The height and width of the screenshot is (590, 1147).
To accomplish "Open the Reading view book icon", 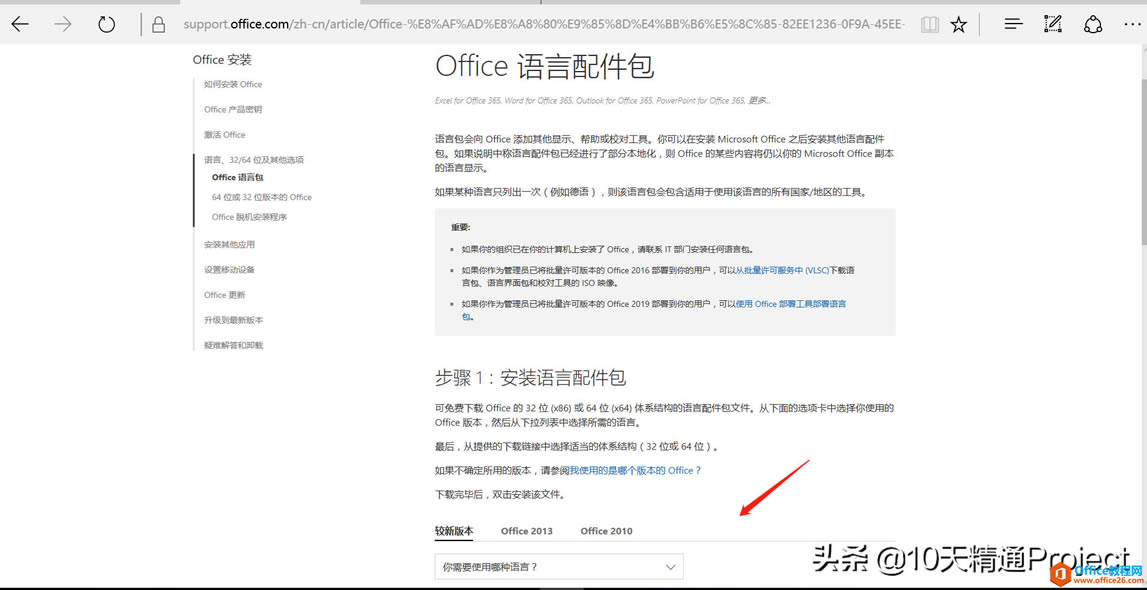I will click(929, 25).
